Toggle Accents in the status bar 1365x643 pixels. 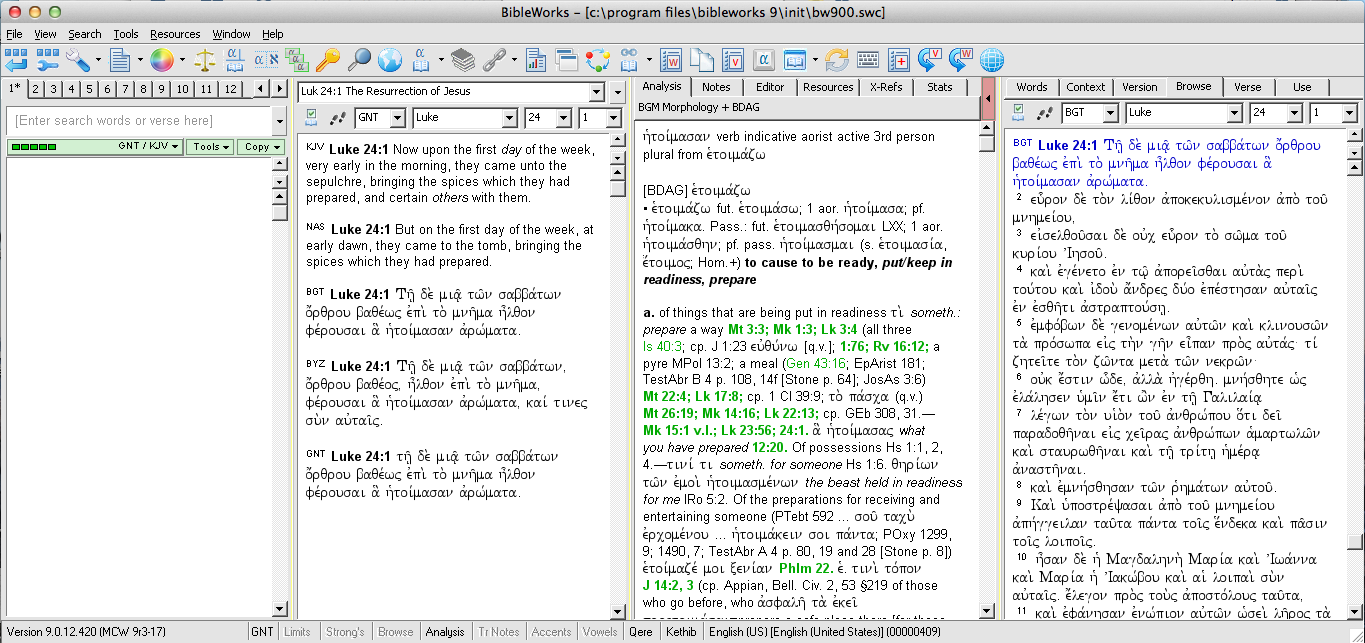pyautogui.click(x=551, y=632)
